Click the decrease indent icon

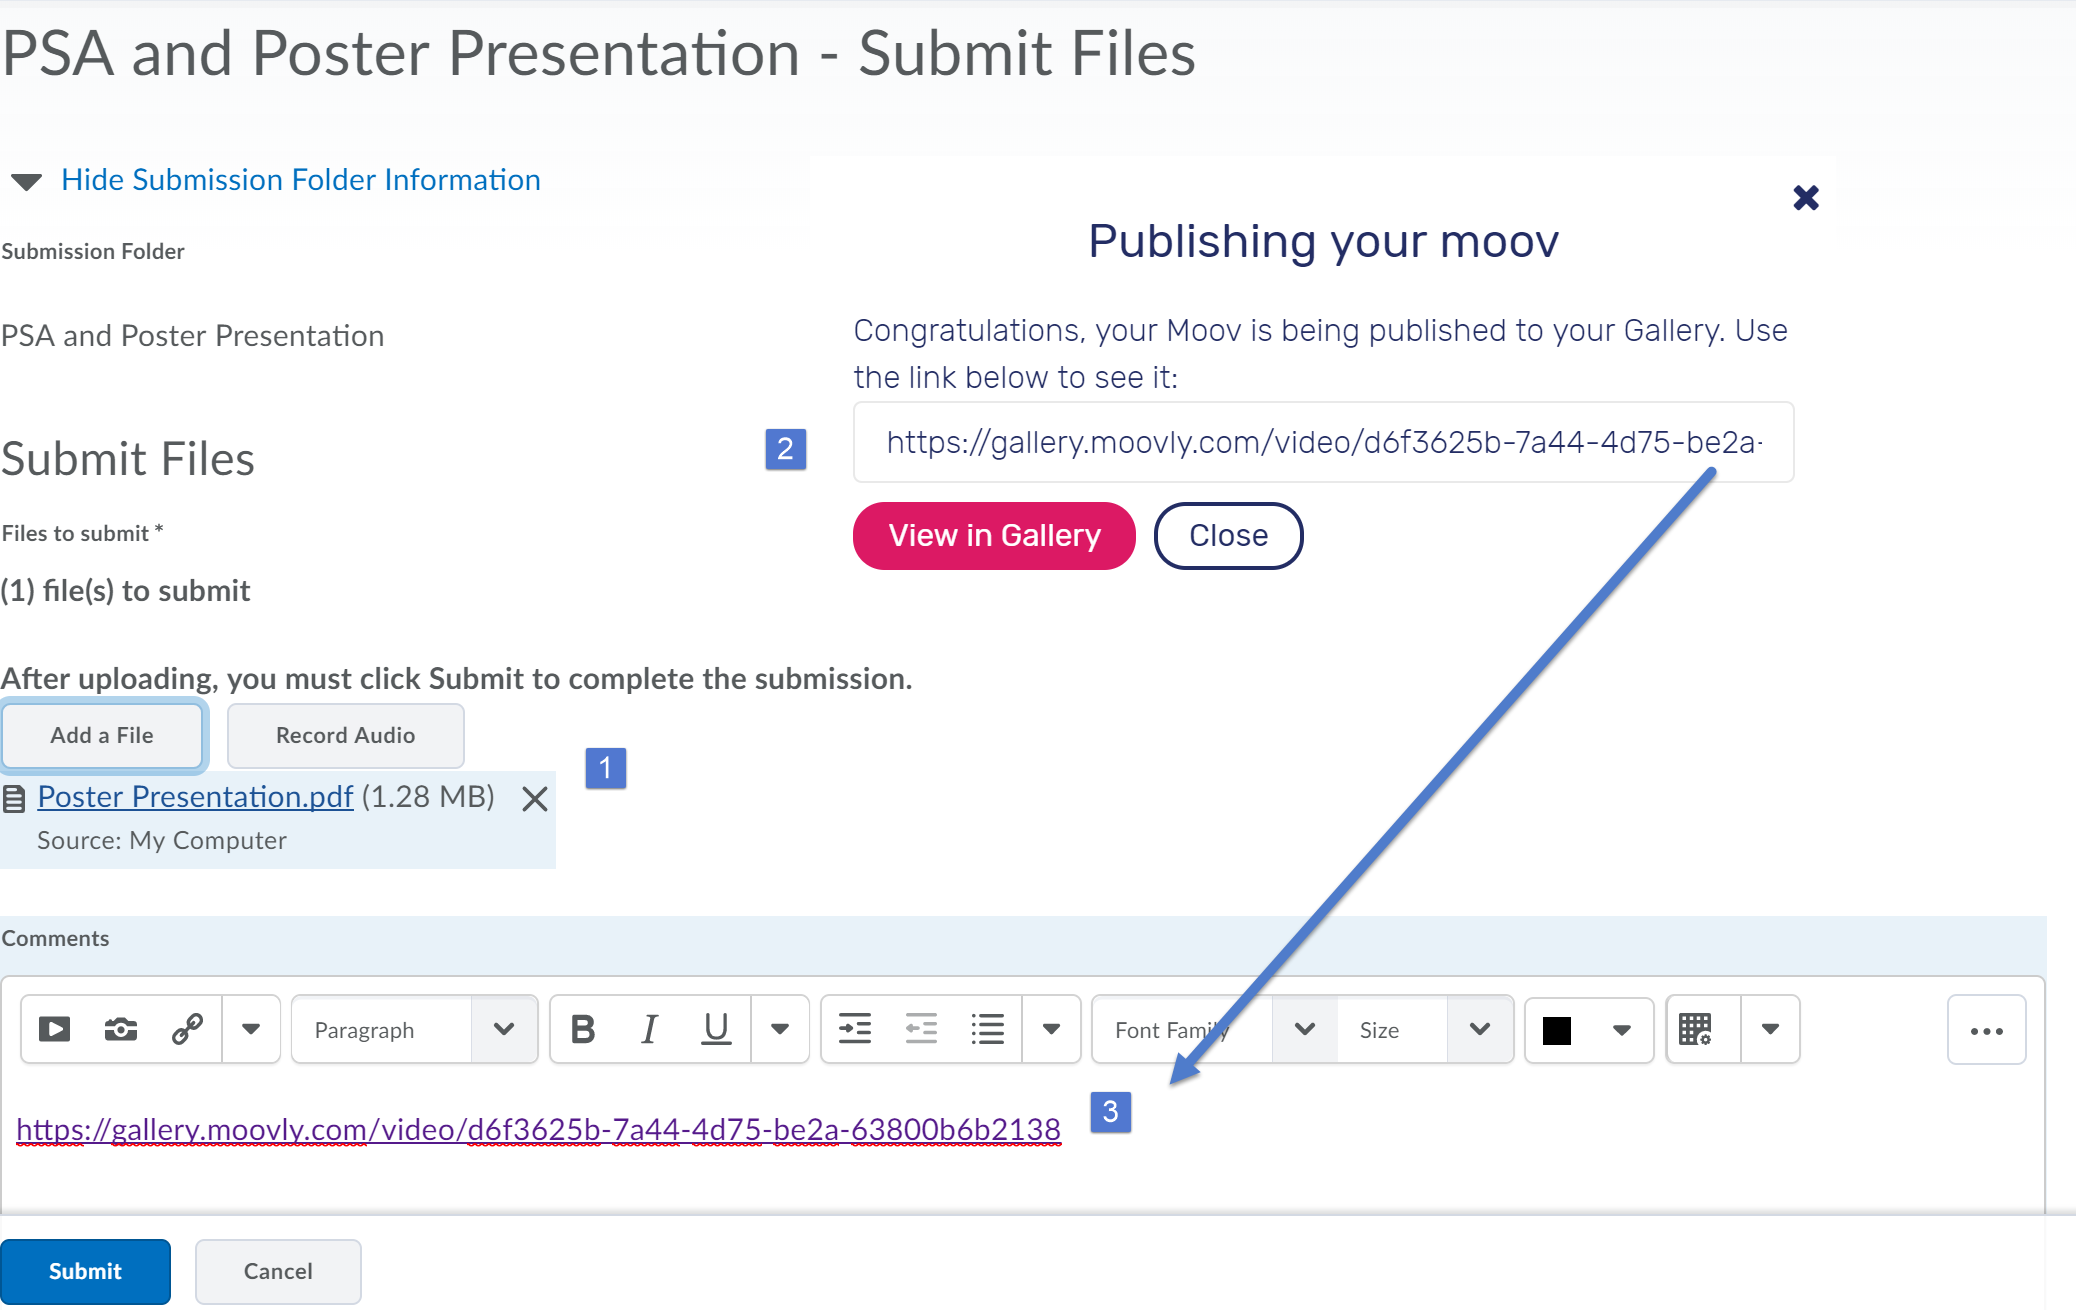point(921,1029)
